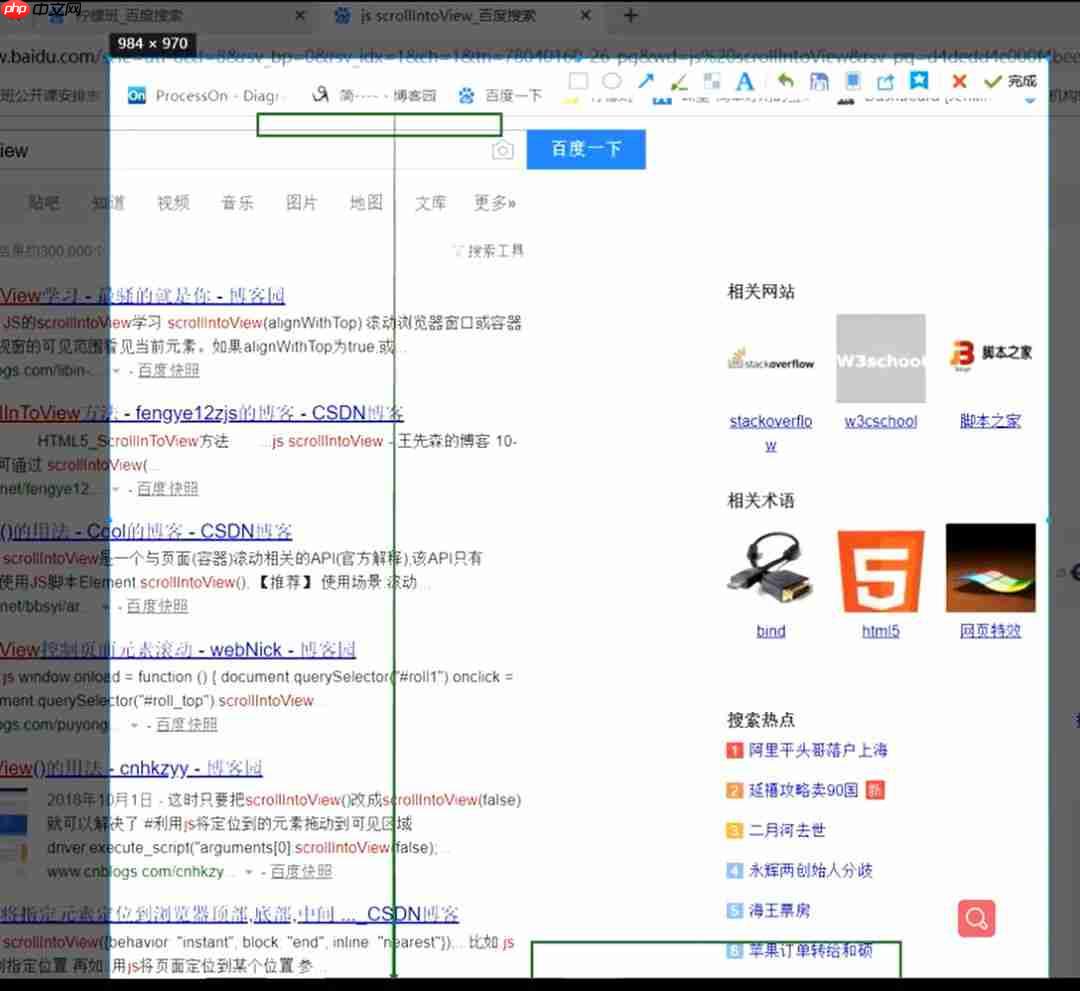Select the rectangle annotation tool
Image resolution: width=1080 pixels, height=991 pixels.
tap(578, 82)
